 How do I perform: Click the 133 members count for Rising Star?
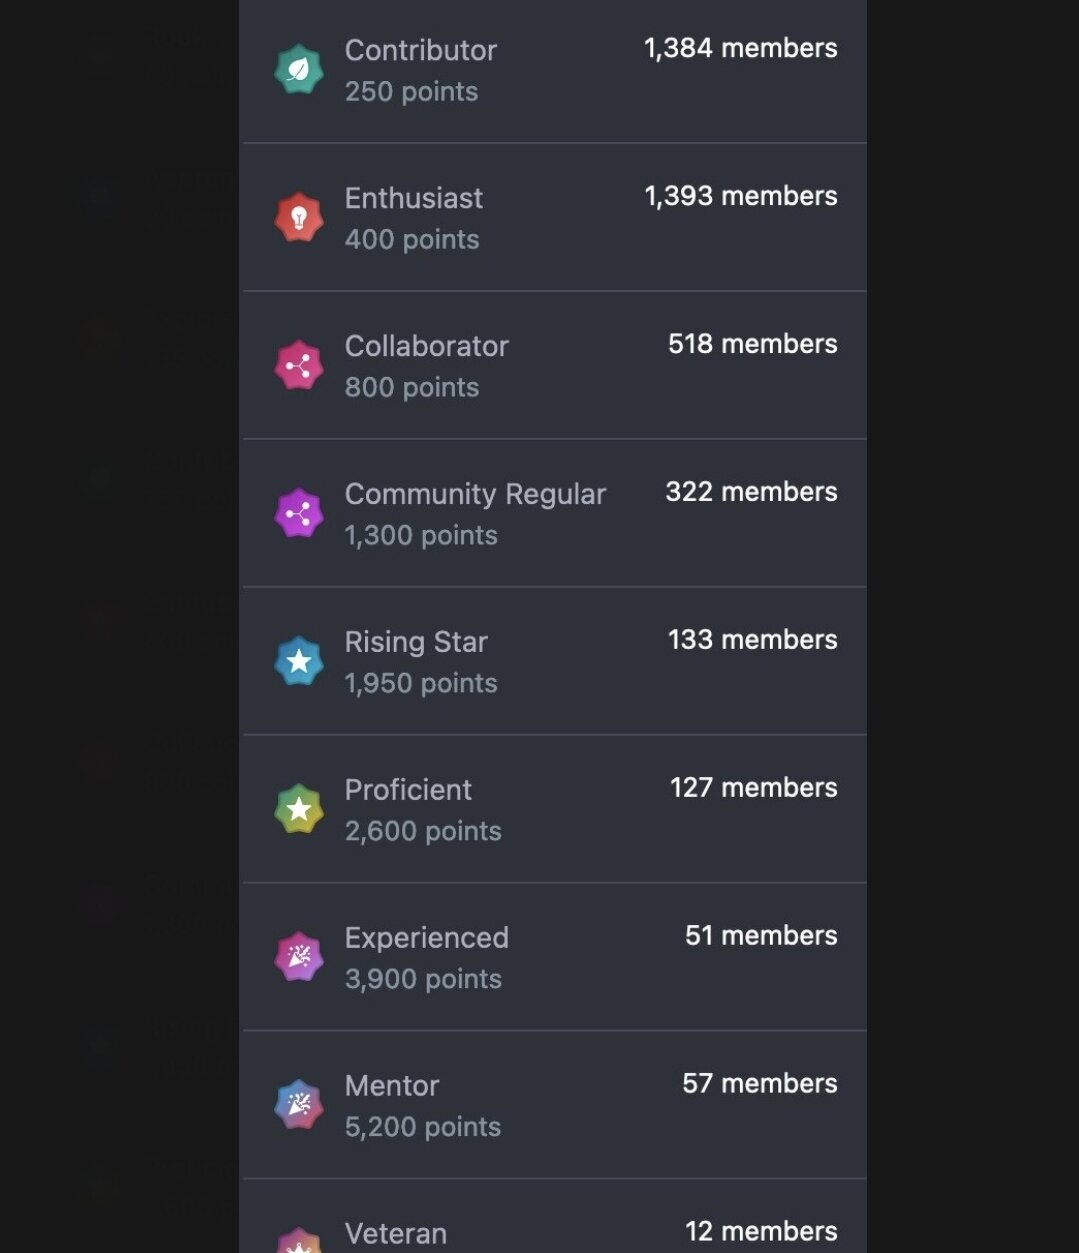[x=752, y=640]
